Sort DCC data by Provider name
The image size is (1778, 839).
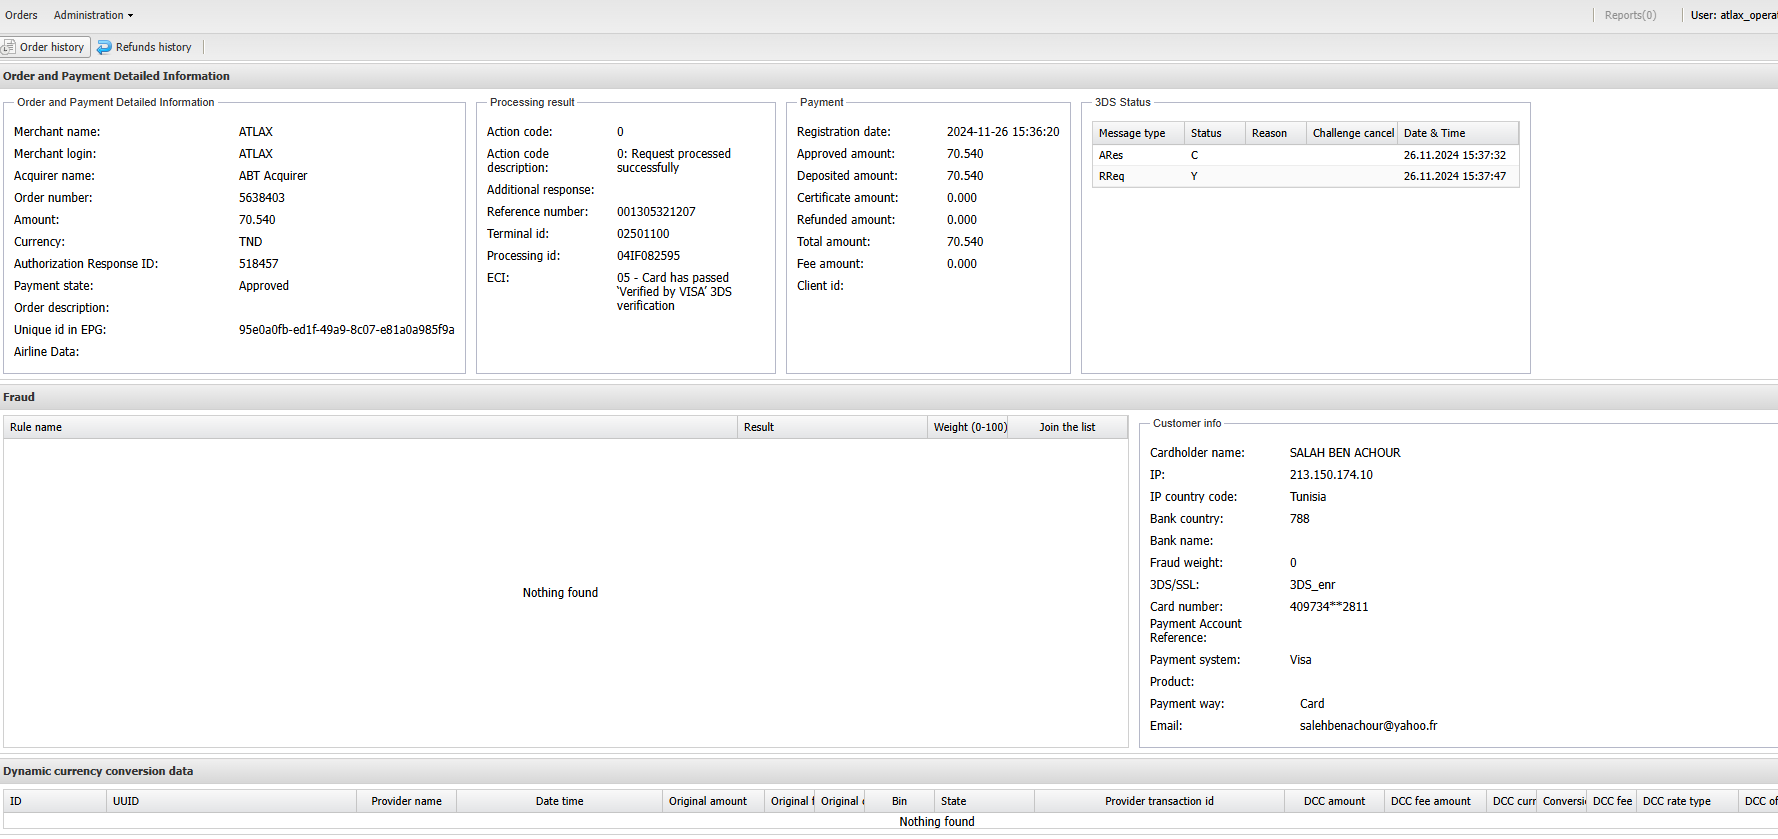[x=406, y=801]
